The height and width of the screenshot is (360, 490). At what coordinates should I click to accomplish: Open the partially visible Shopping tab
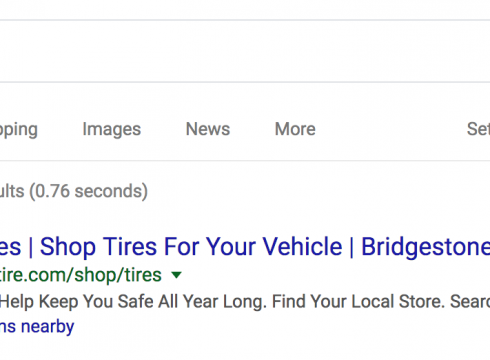click(x=19, y=130)
